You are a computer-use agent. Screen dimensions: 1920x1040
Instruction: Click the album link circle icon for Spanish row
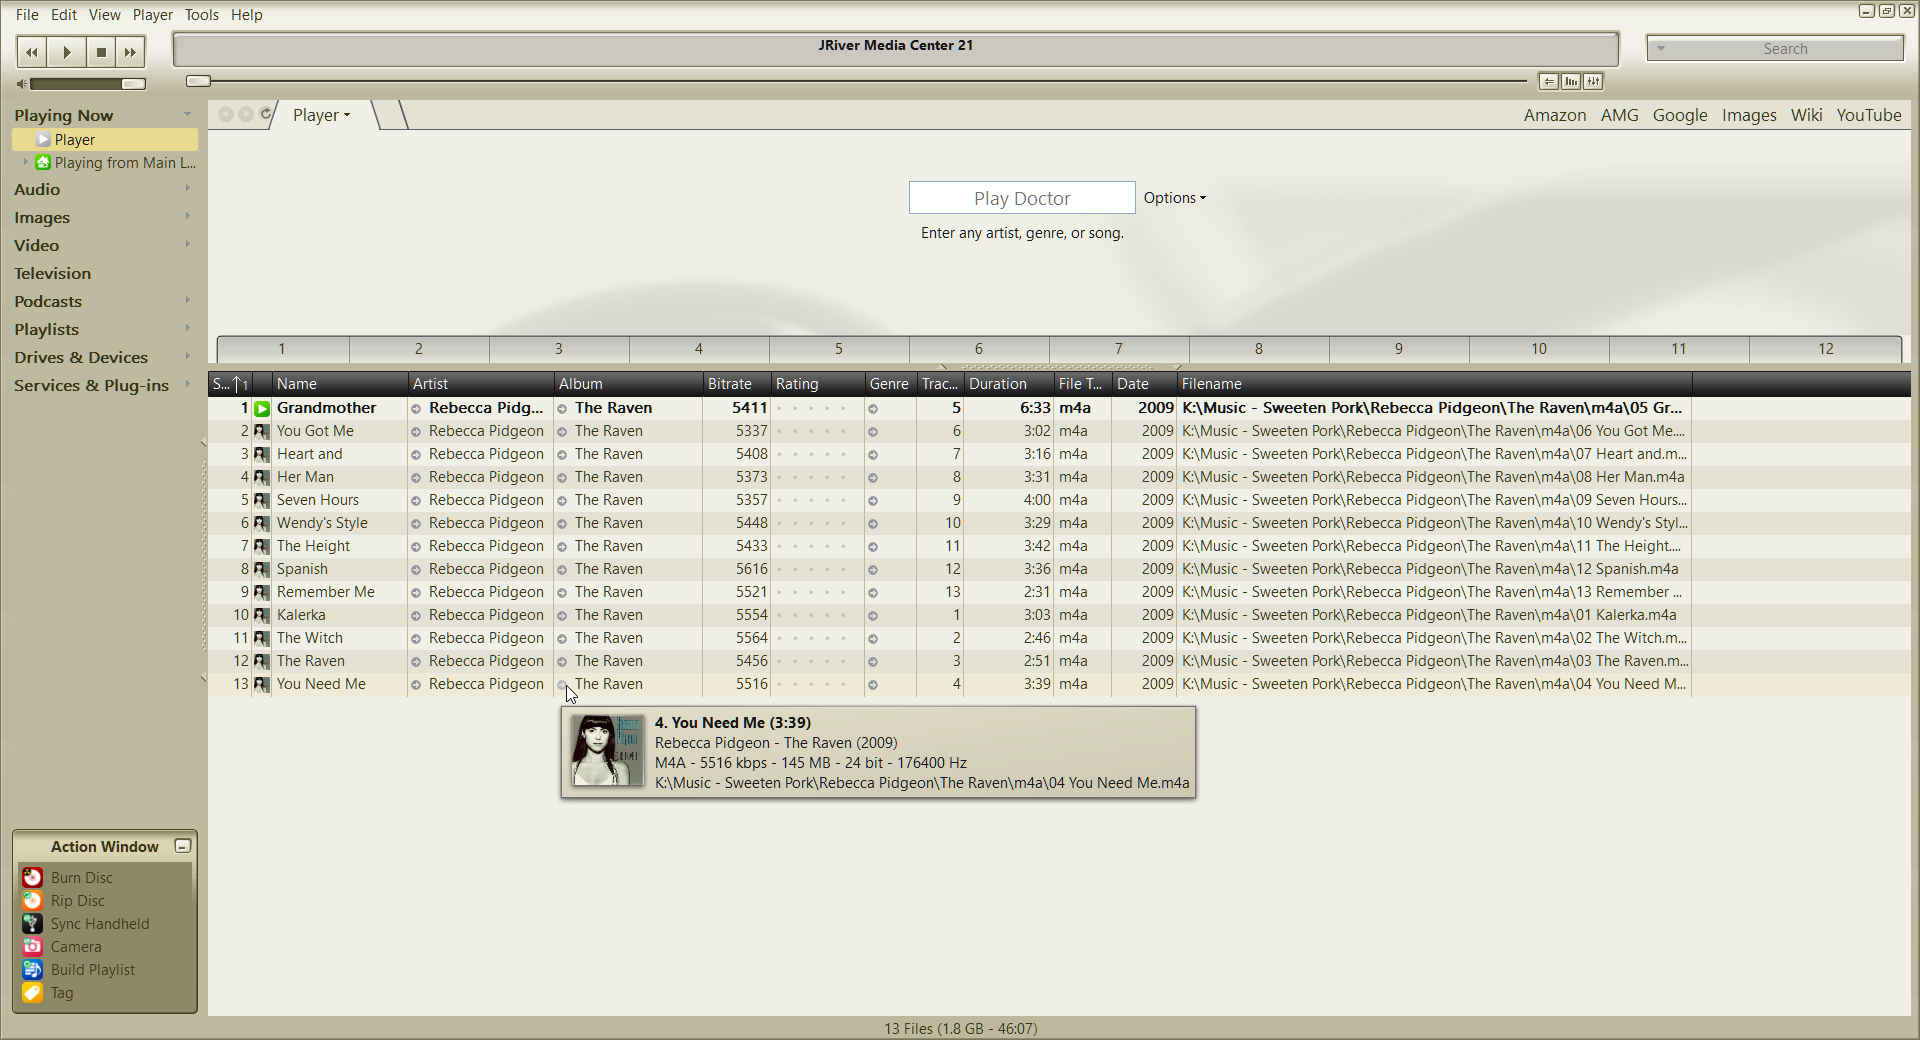[x=562, y=570]
